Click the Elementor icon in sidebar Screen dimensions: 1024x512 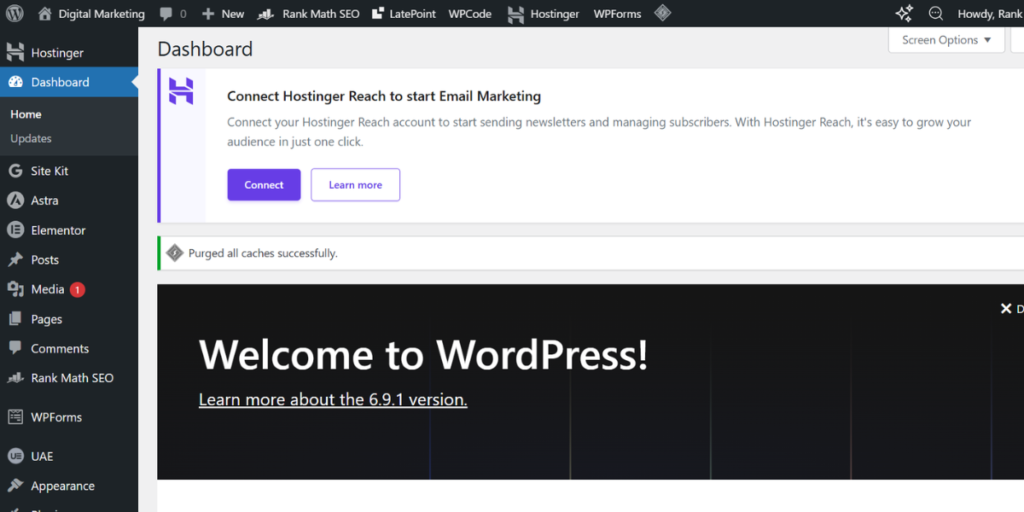pos(15,230)
